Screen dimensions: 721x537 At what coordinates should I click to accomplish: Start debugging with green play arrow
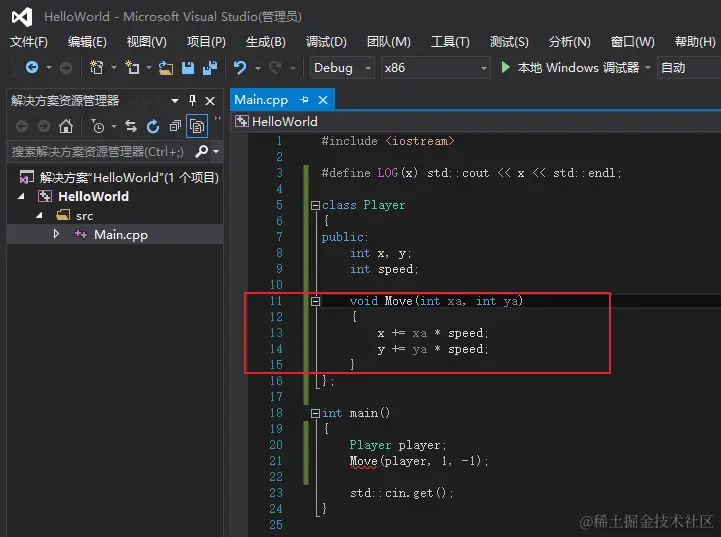click(x=505, y=68)
